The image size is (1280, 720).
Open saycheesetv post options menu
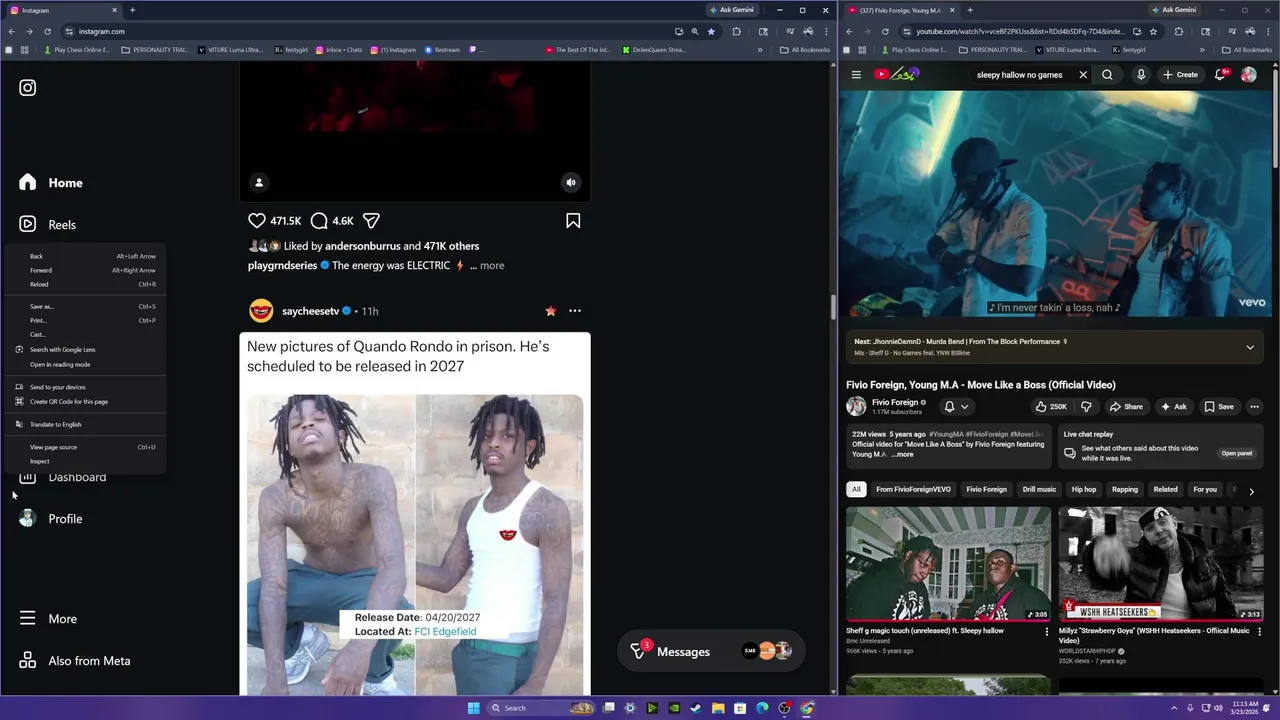pyautogui.click(x=575, y=311)
